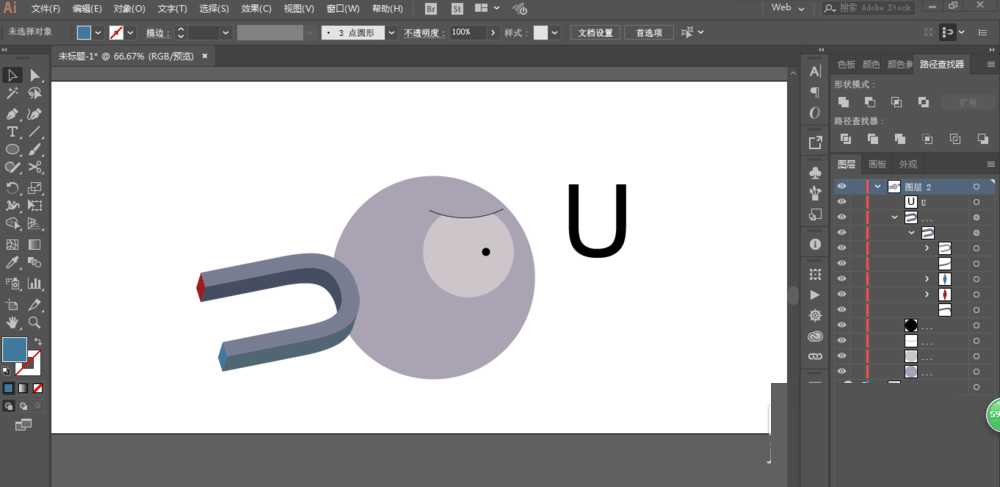Screen dimensions: 1000x487
Task: Select the Type tool in toolbar
Action: (x=13, y=132)
